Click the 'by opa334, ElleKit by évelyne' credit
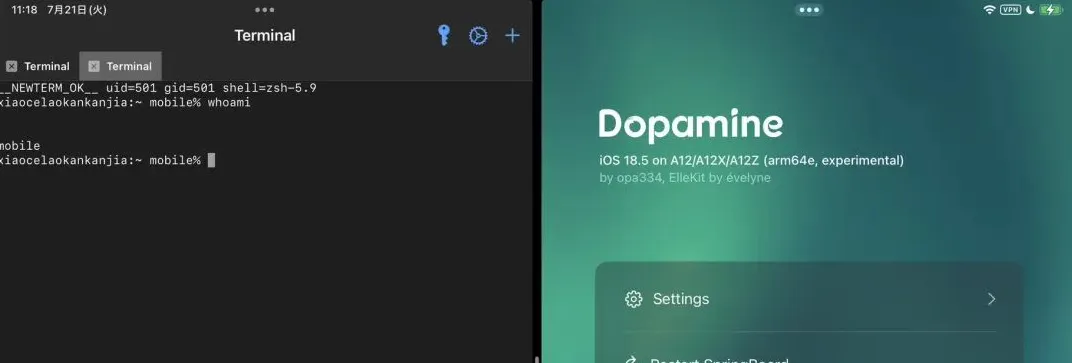 pos(684,178)
